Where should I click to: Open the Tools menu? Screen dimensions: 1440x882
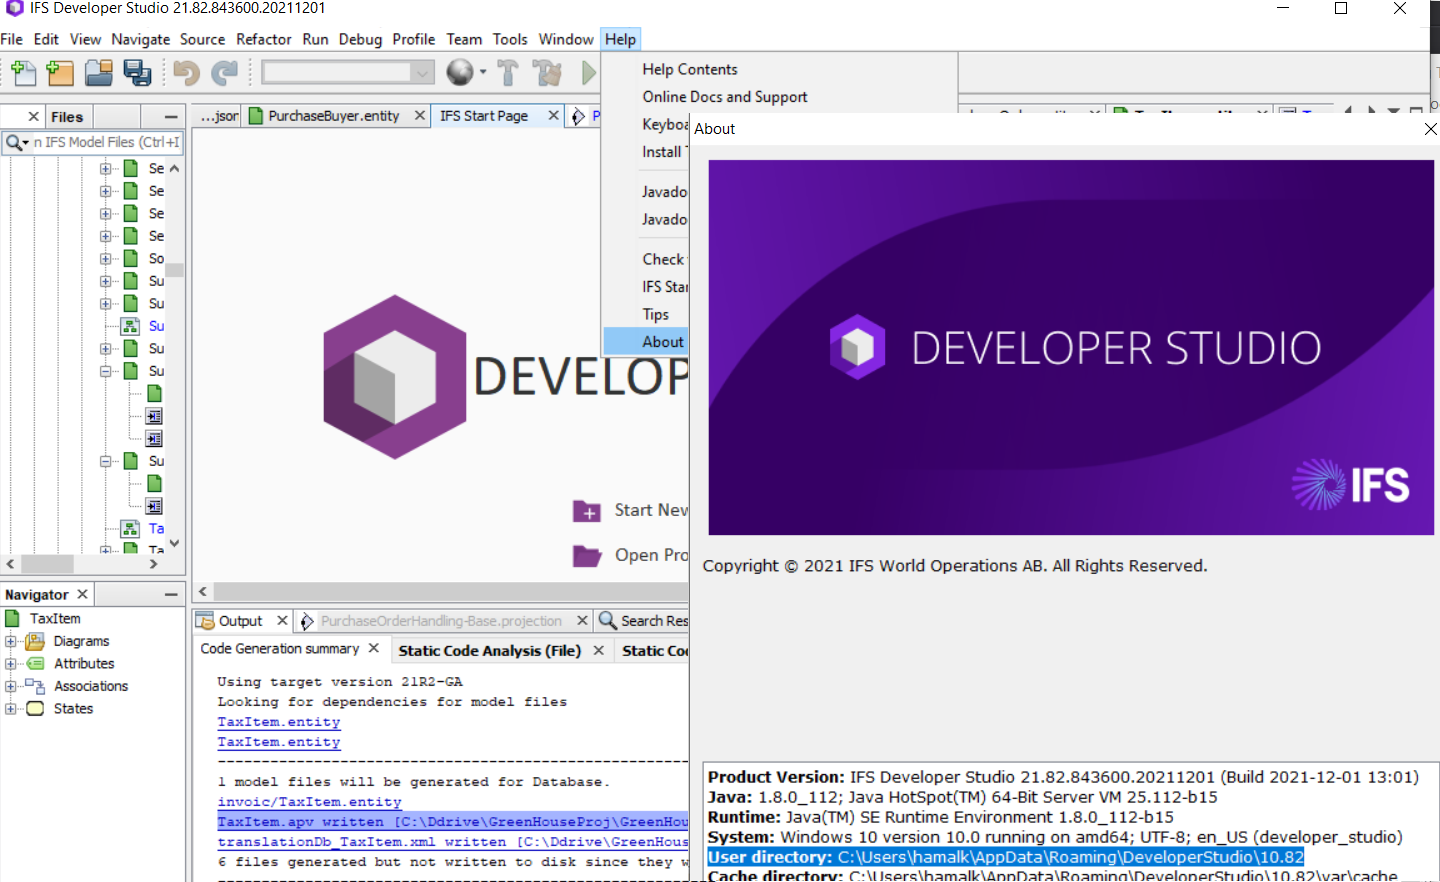click(510, 39)
